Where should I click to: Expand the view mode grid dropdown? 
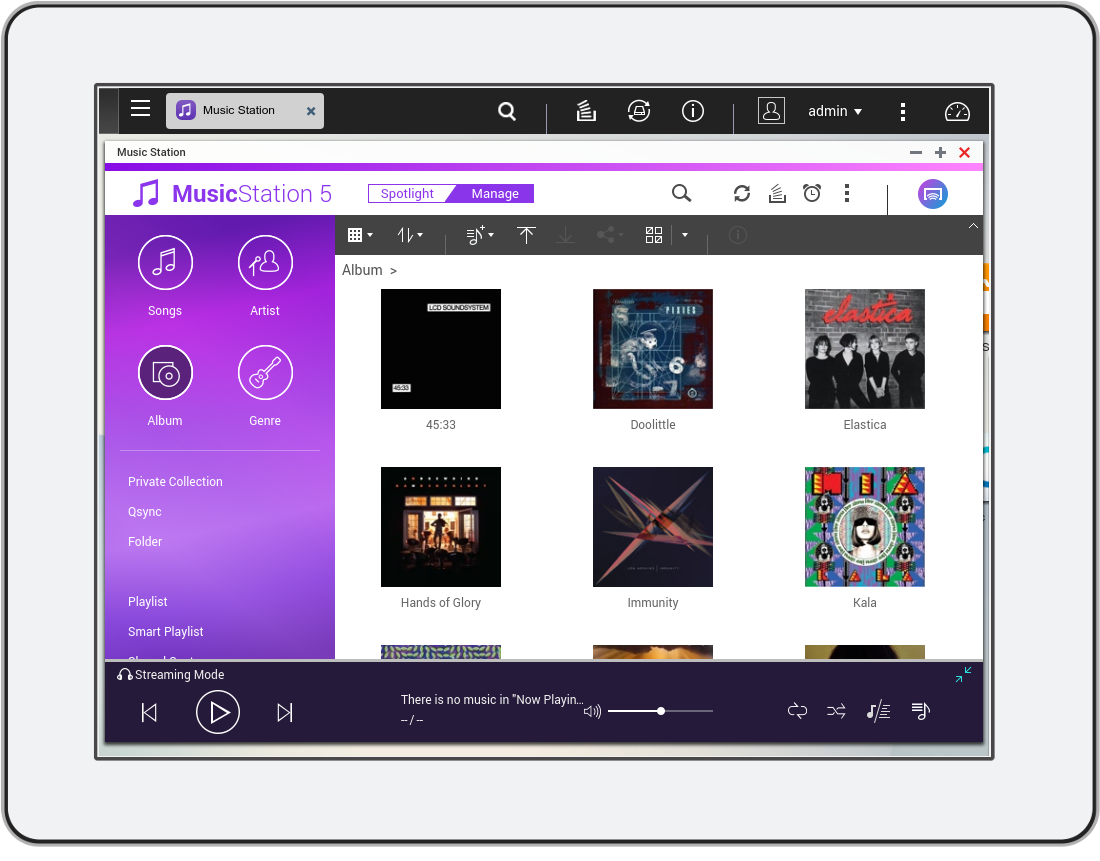coord(359,235)
